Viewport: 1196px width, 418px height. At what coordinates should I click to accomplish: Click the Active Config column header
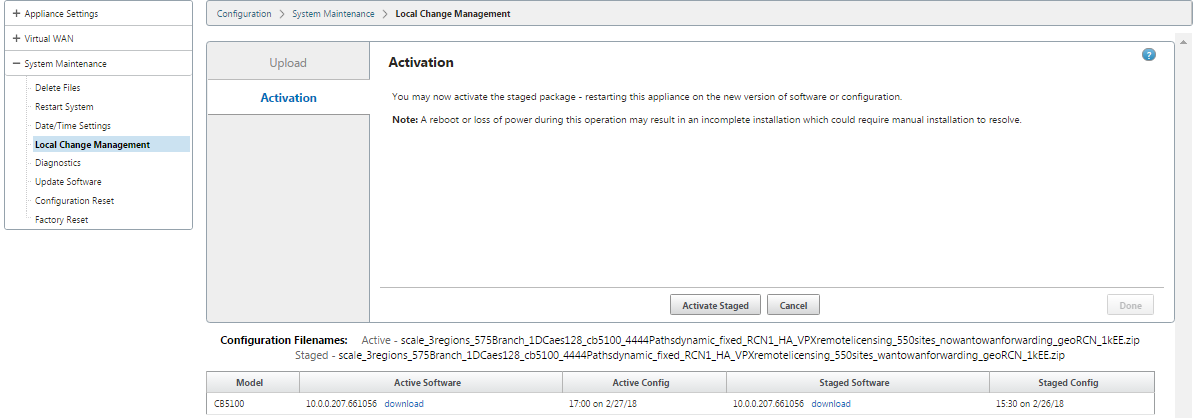pyautogui.click(x=645, y=382)
